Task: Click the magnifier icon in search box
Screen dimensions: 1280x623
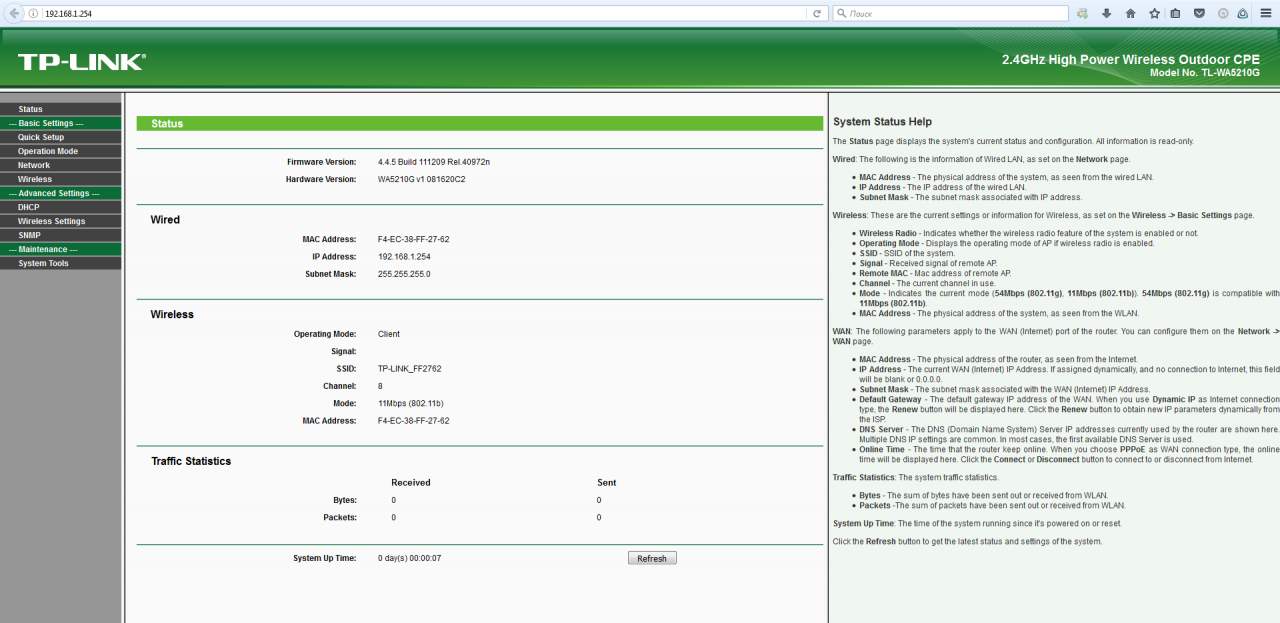Action: (x=842, y=13)
